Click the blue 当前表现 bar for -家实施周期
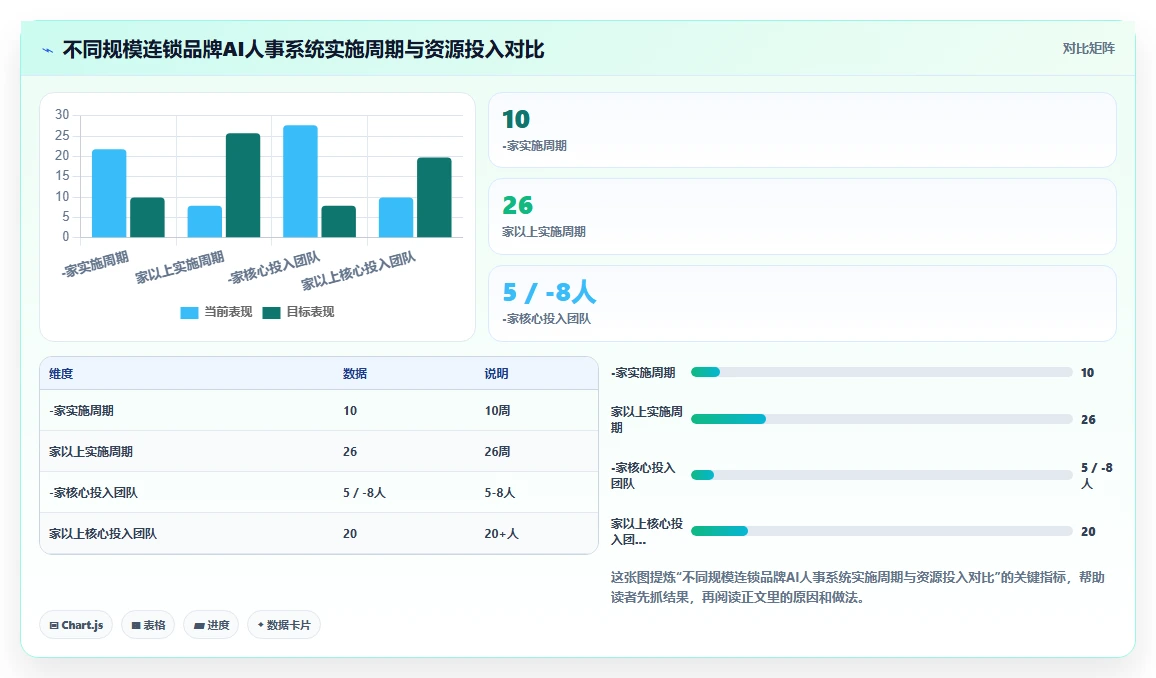The height and width of the screenshot is (678, 1156). click(109, 193)
